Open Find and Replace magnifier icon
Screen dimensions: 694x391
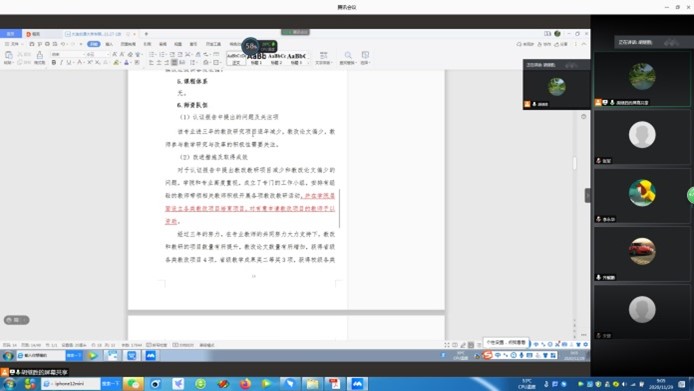(x=348, y=55)
